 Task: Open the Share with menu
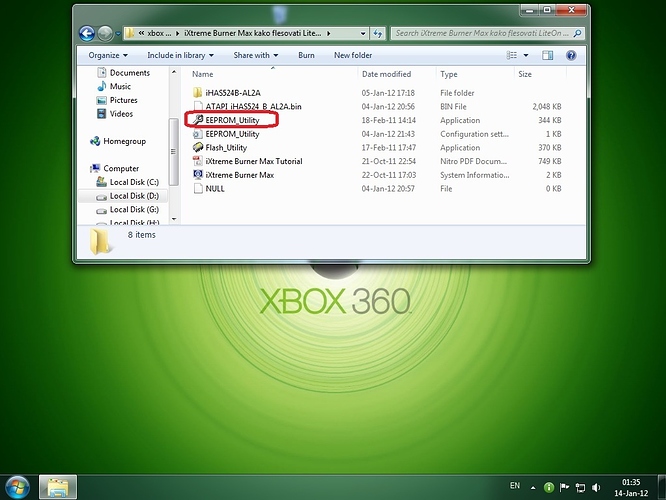(256, 55)
